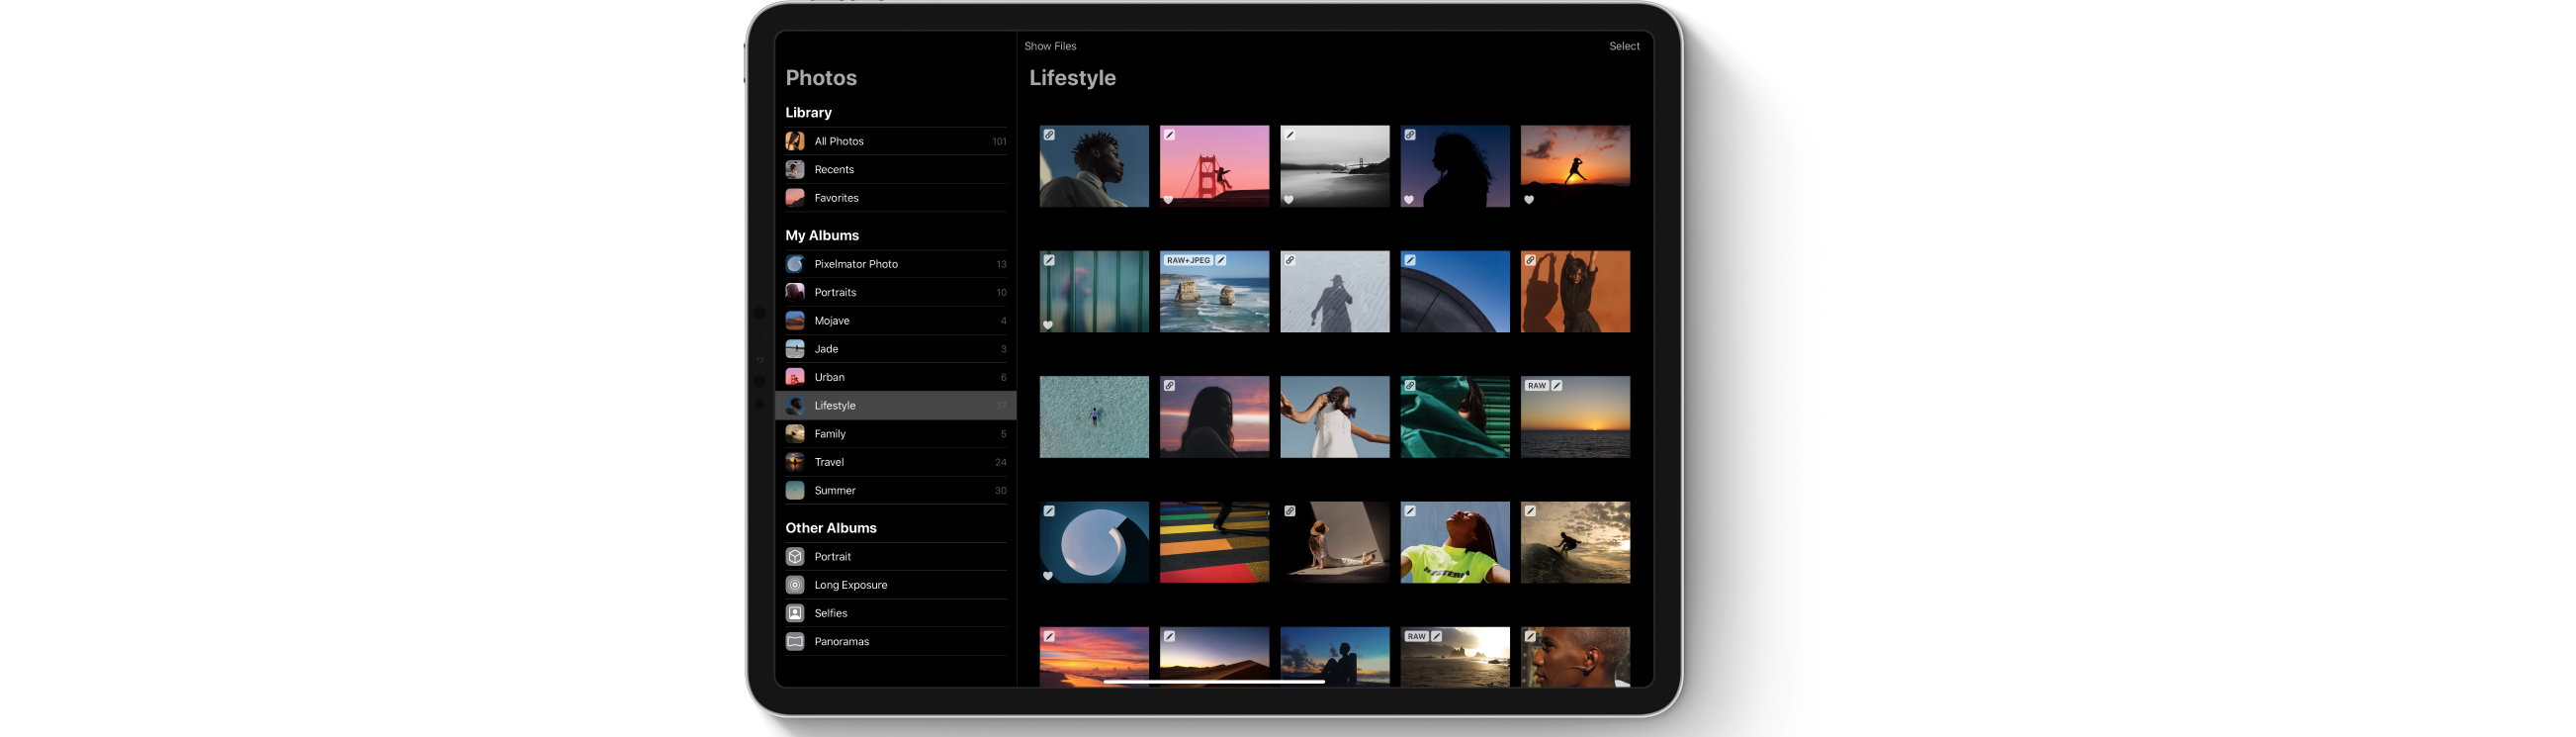Select the Summer album

pos(834,491)
